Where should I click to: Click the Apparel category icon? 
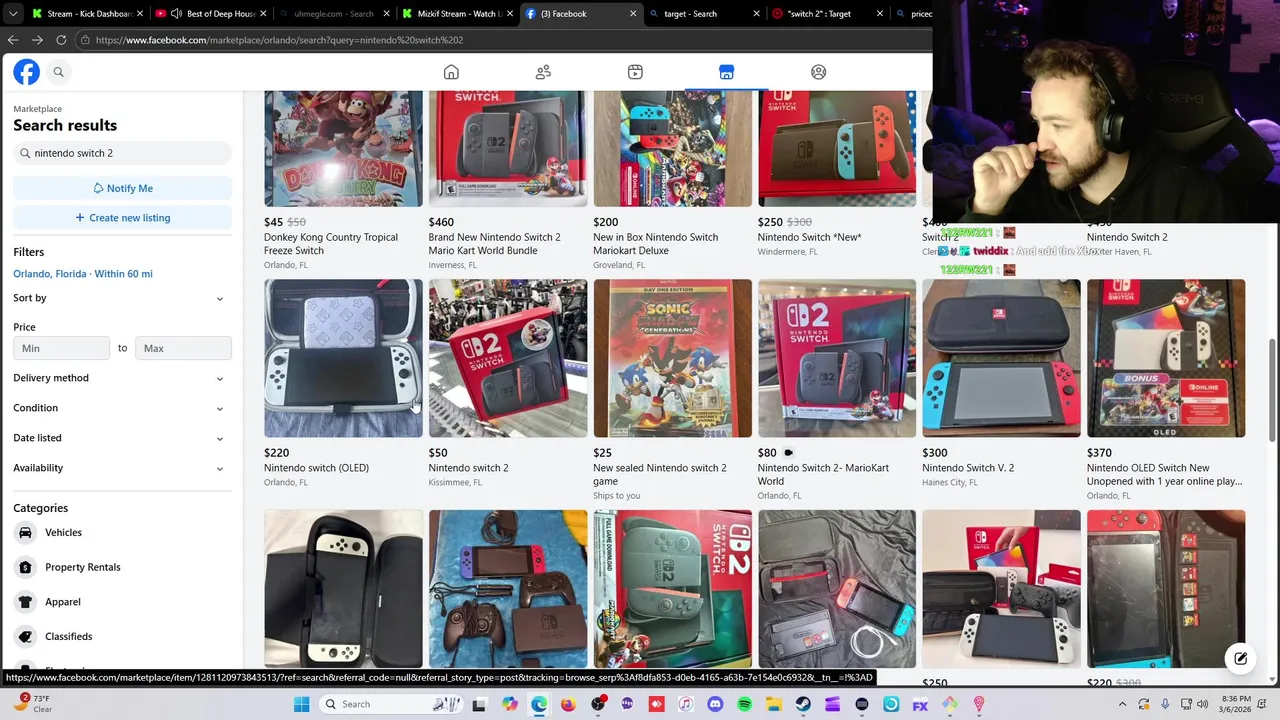pyautogui.click(x=25, y=602)
